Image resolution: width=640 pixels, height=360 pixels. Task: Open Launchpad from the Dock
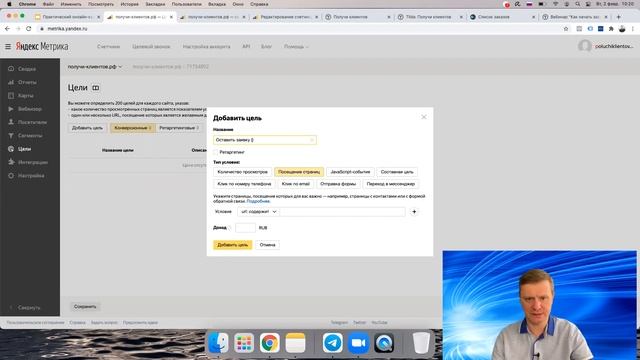coord(244,342)
